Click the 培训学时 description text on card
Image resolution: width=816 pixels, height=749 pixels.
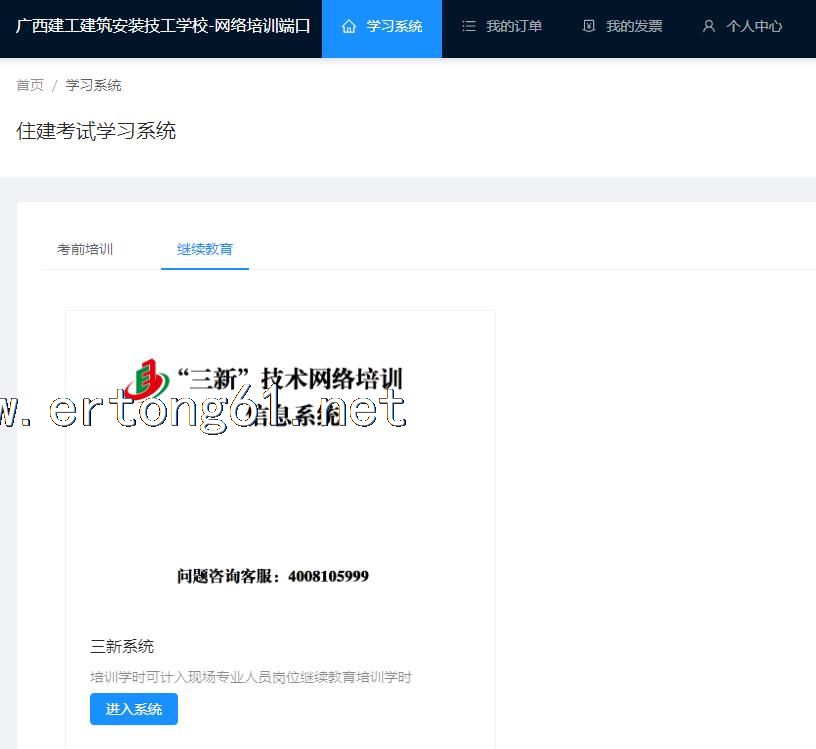click(x=250, y=677)
